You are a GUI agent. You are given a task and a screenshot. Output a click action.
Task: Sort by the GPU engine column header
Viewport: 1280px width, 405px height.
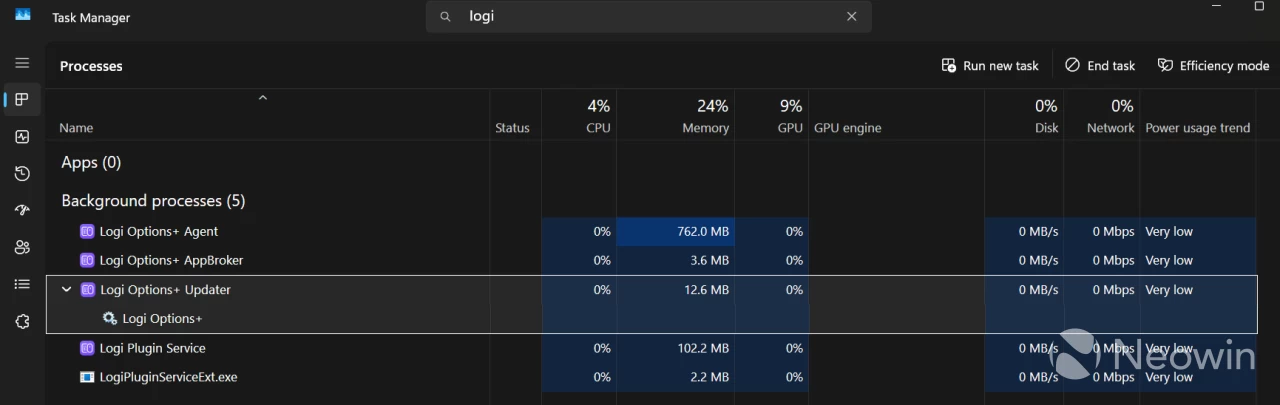(847, 128)
